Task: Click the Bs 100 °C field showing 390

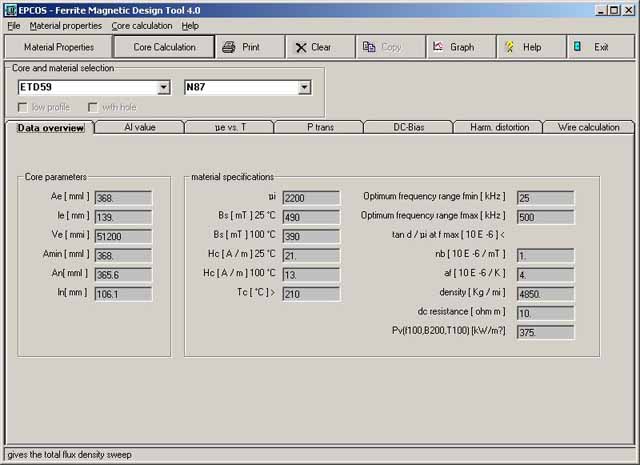Action: pos(311,236)
